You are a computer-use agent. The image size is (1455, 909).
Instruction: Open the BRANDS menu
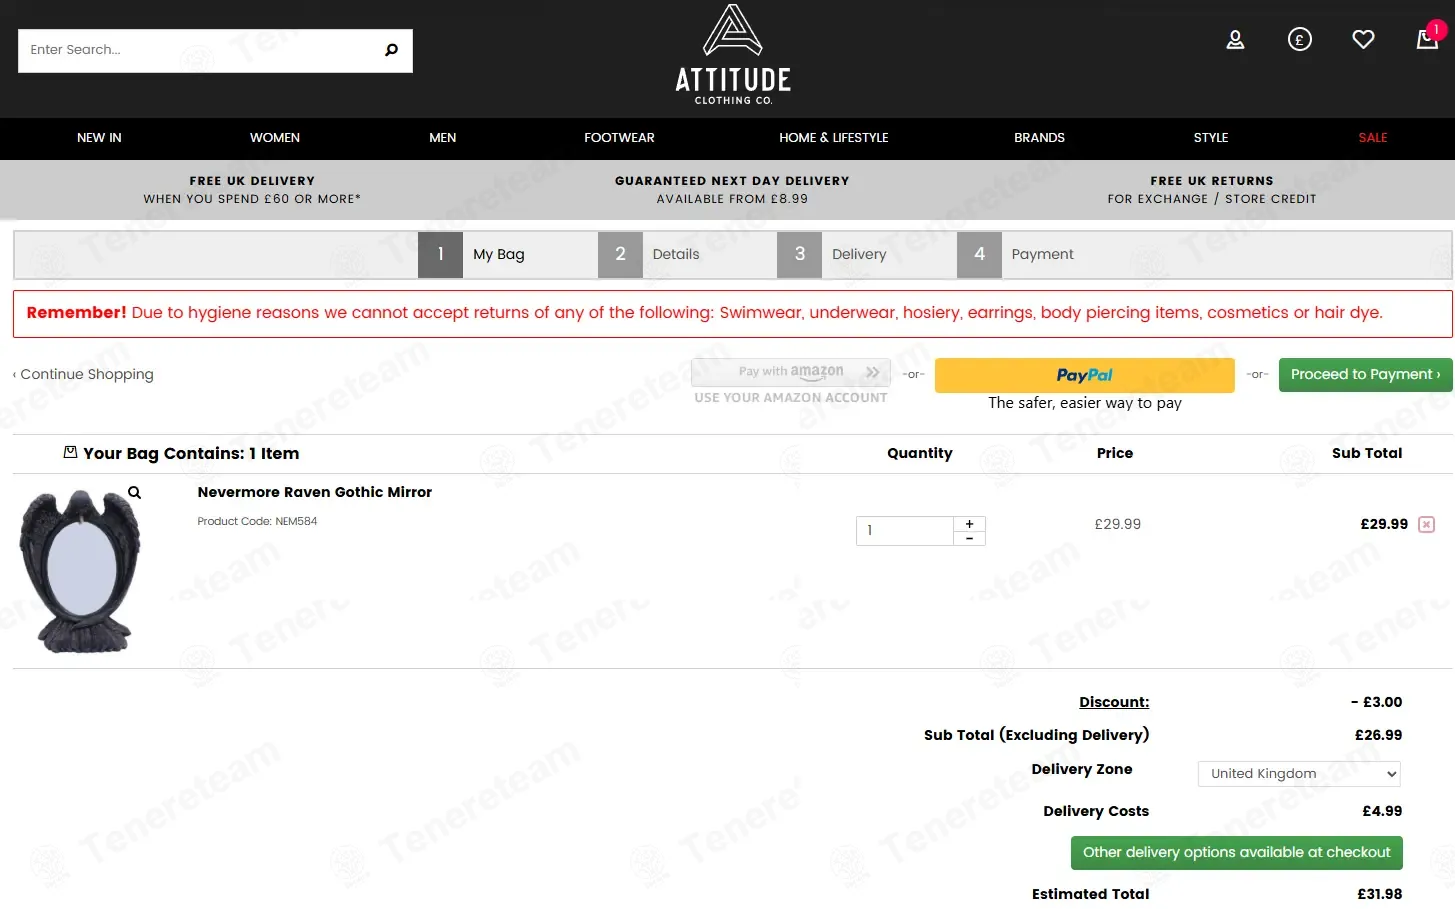tap(1040, 138)
